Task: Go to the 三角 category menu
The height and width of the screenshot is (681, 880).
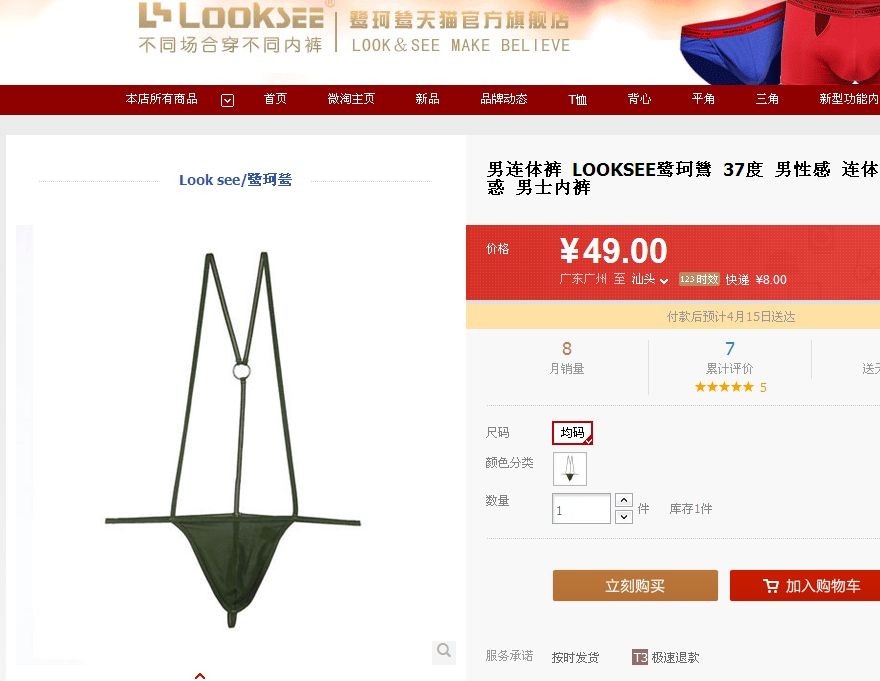Action: (x=767, y=99)
